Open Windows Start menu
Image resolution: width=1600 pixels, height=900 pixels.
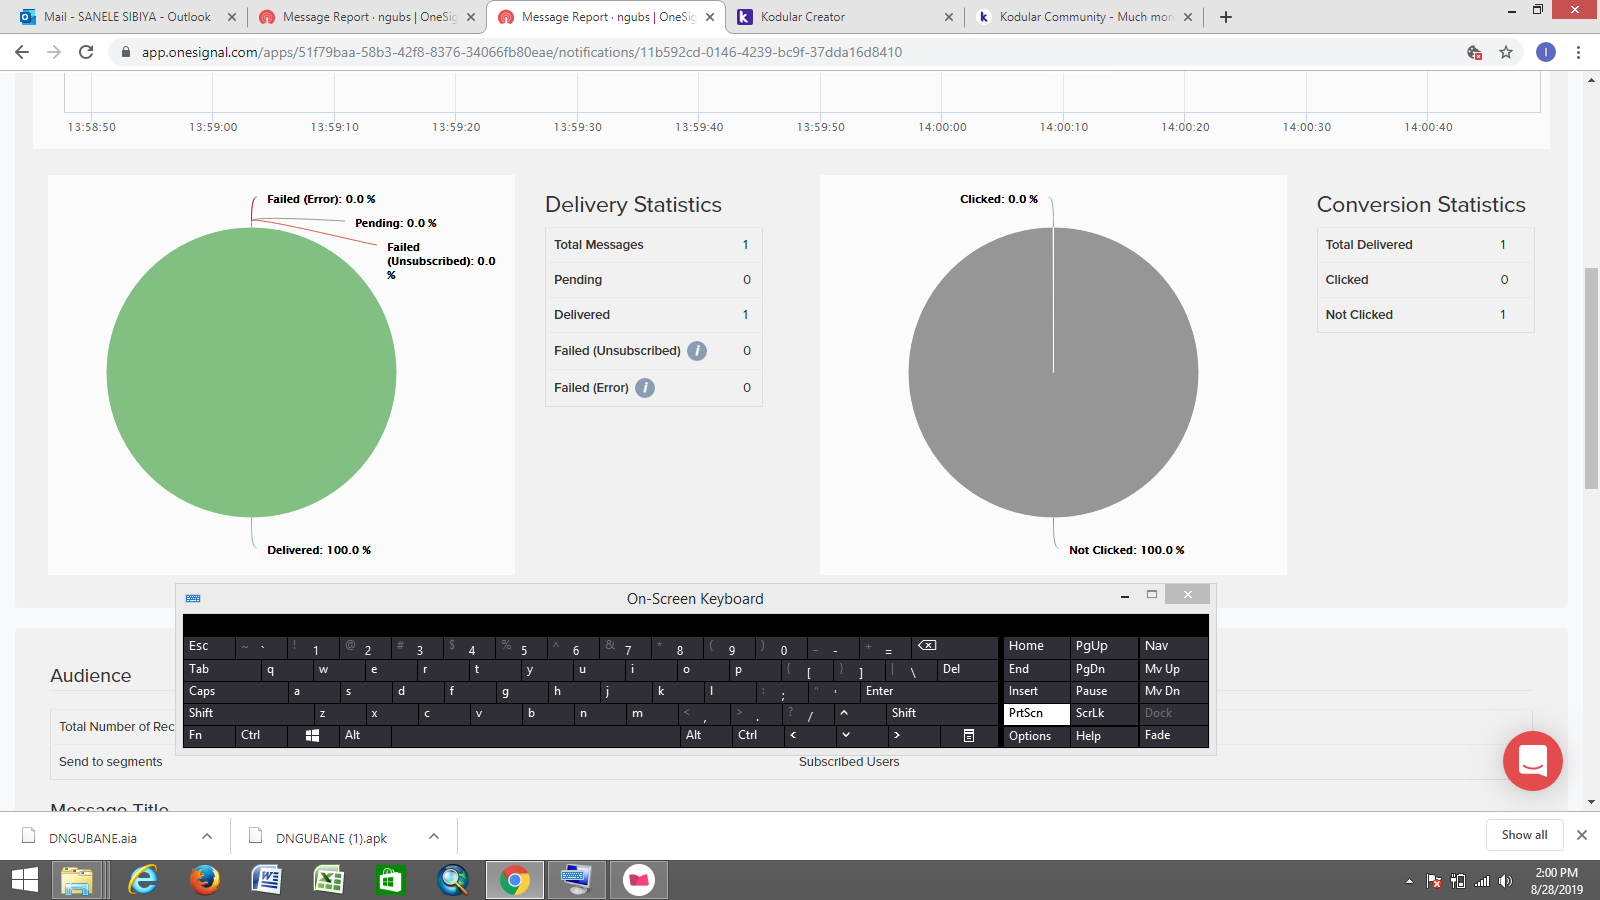tap(24, 880)
